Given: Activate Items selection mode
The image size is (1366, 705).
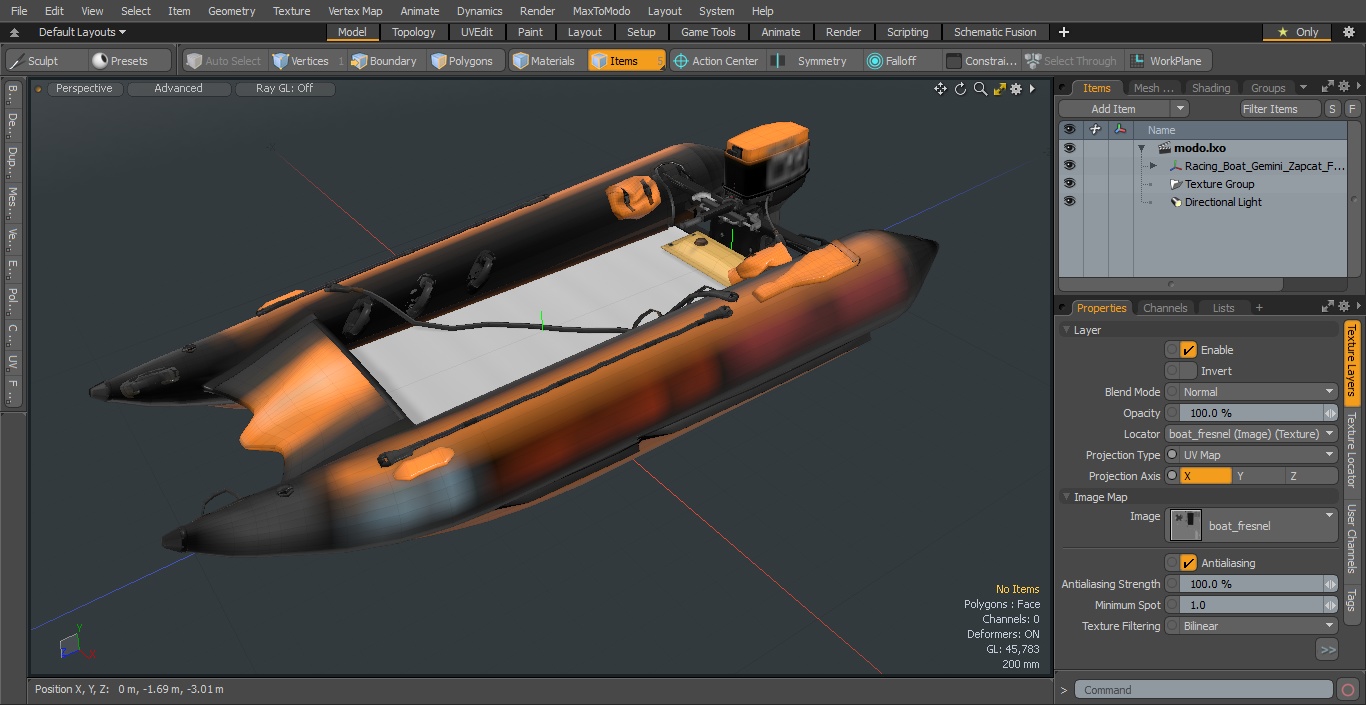Looking at the screenshot, I should tap(626, 61).
